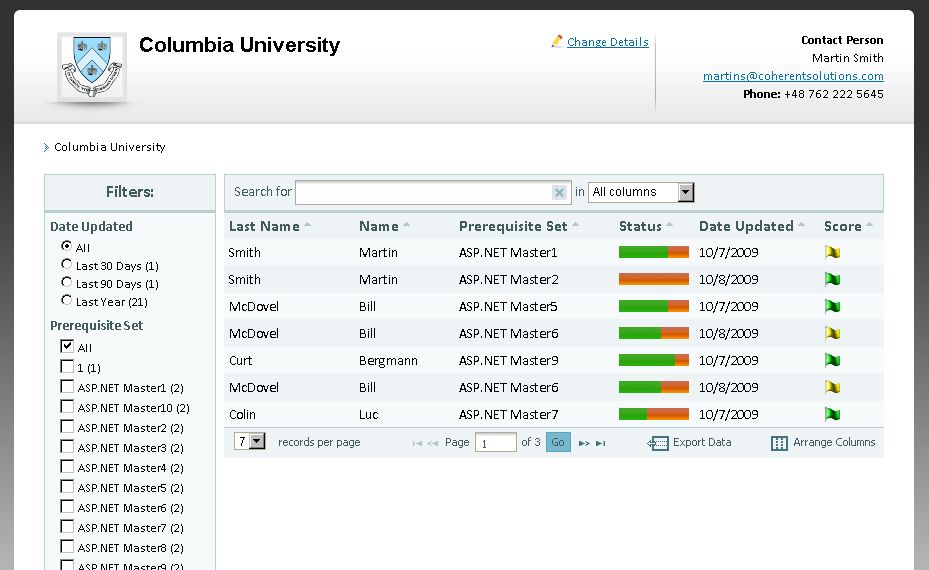Go to the next page using pager icon
929x570 pixels.
(x=584, y=443)
